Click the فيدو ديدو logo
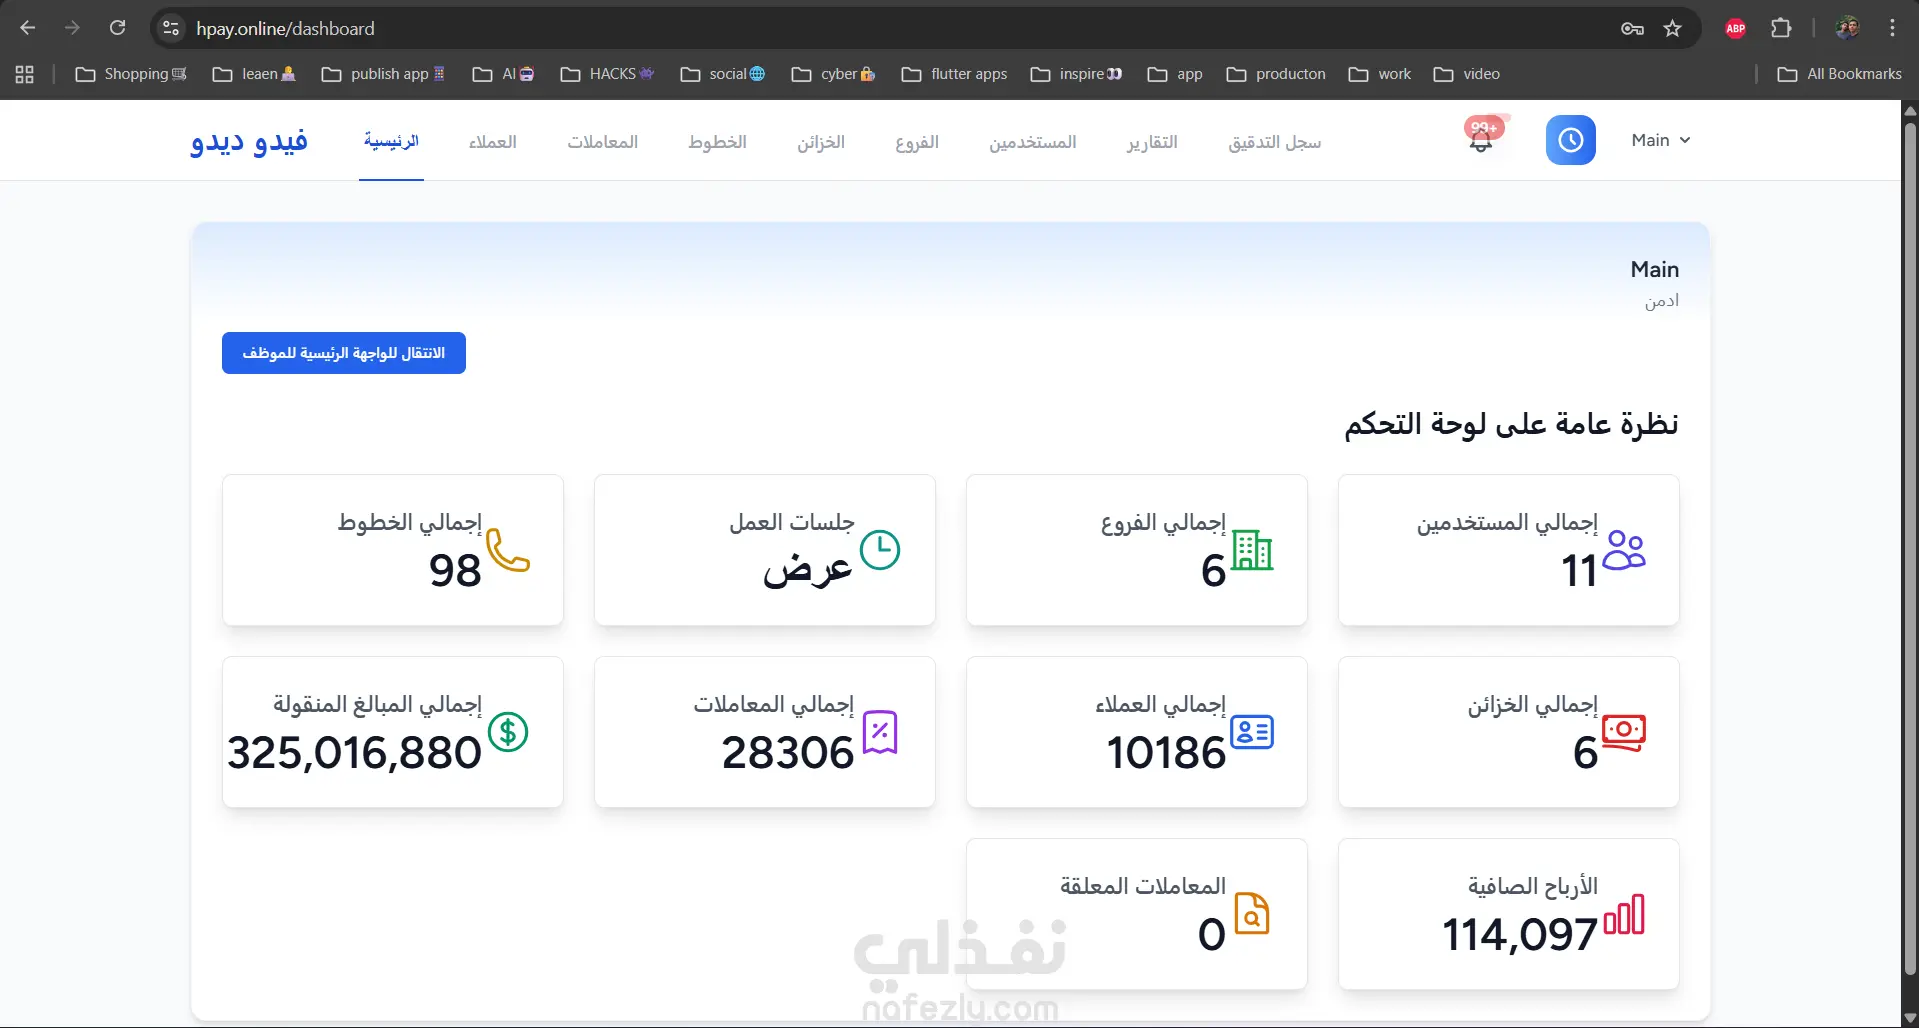1919x1028 pixels. [x=249, y=141]
